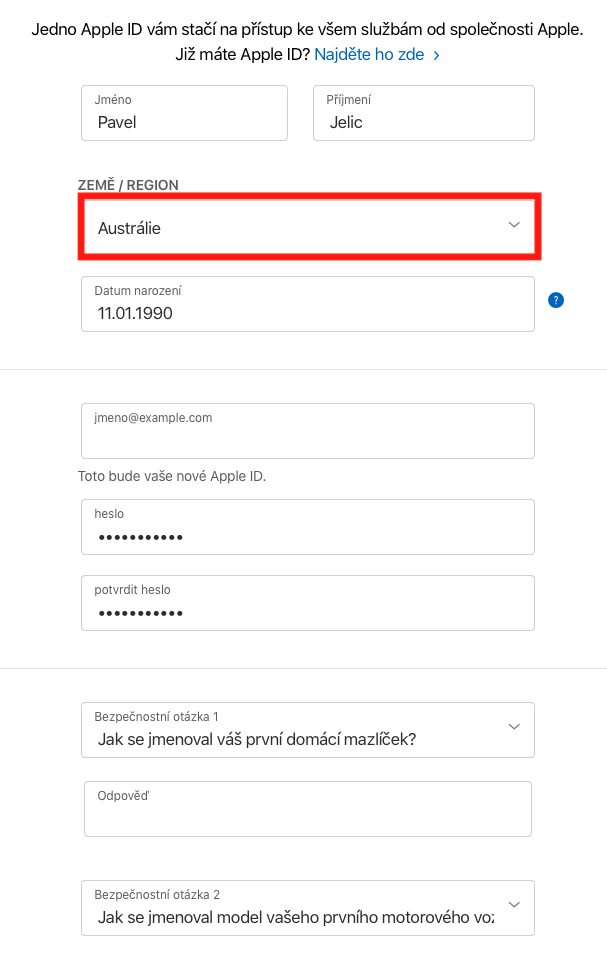Screen dimensions: 607x959
Task: Click the first motor vehicle question text
Action: [x=295, y=918]
